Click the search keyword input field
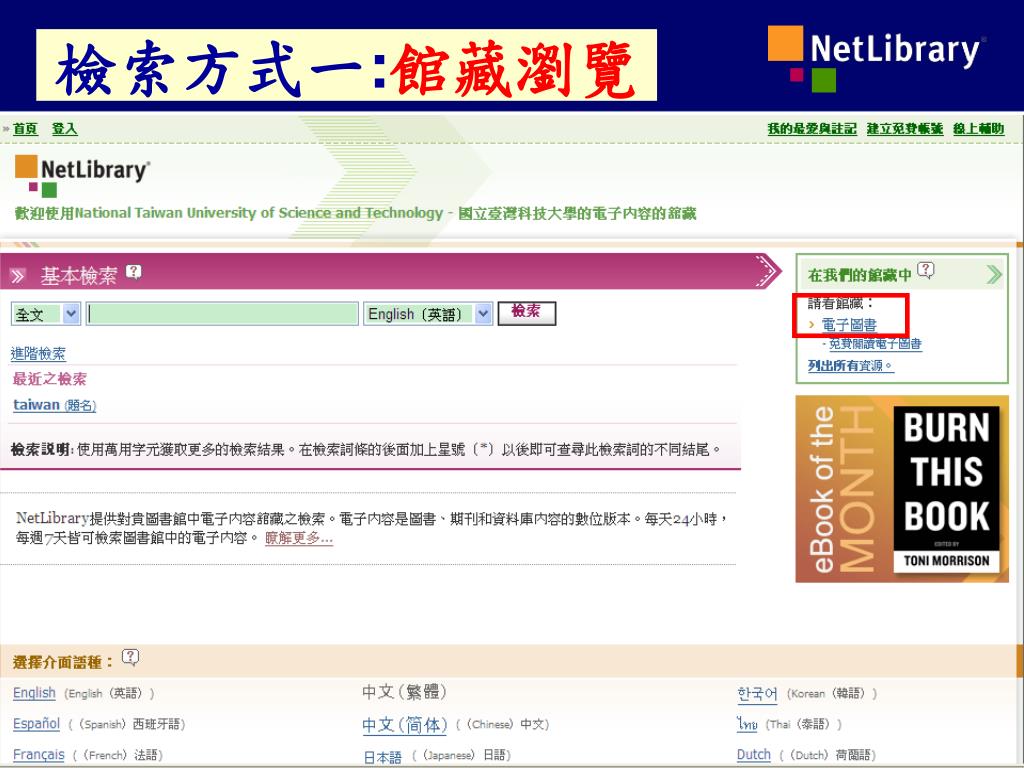This screenshot has width=1024, height=768. pos(222,314)
